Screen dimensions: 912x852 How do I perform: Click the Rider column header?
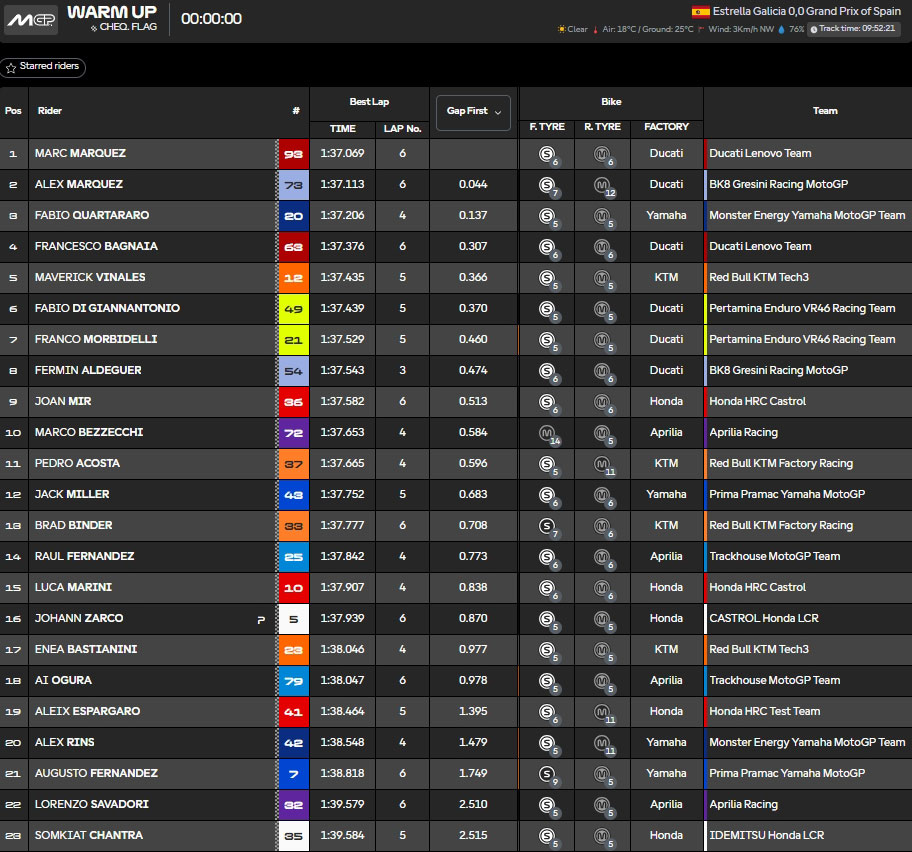point(50,111)
